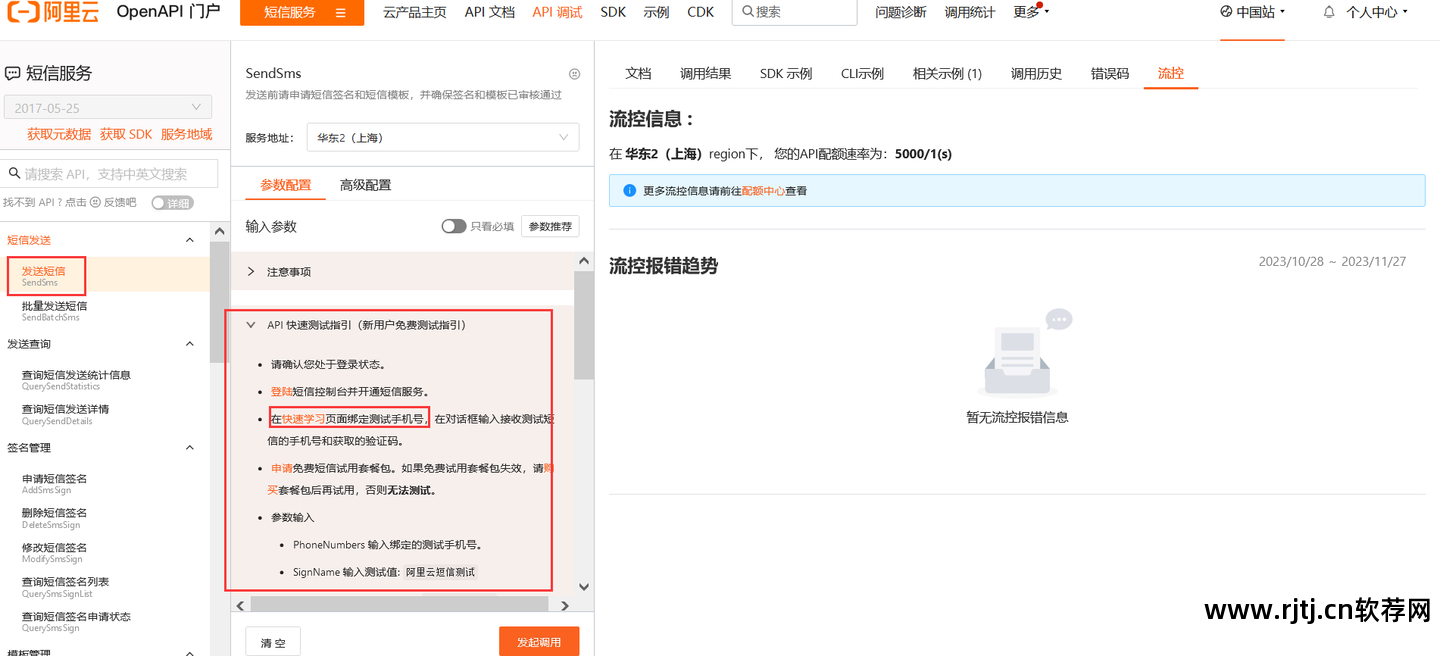Toggle the 详细 switch in sidebar

pyautogui.click(x=172, y=203)
